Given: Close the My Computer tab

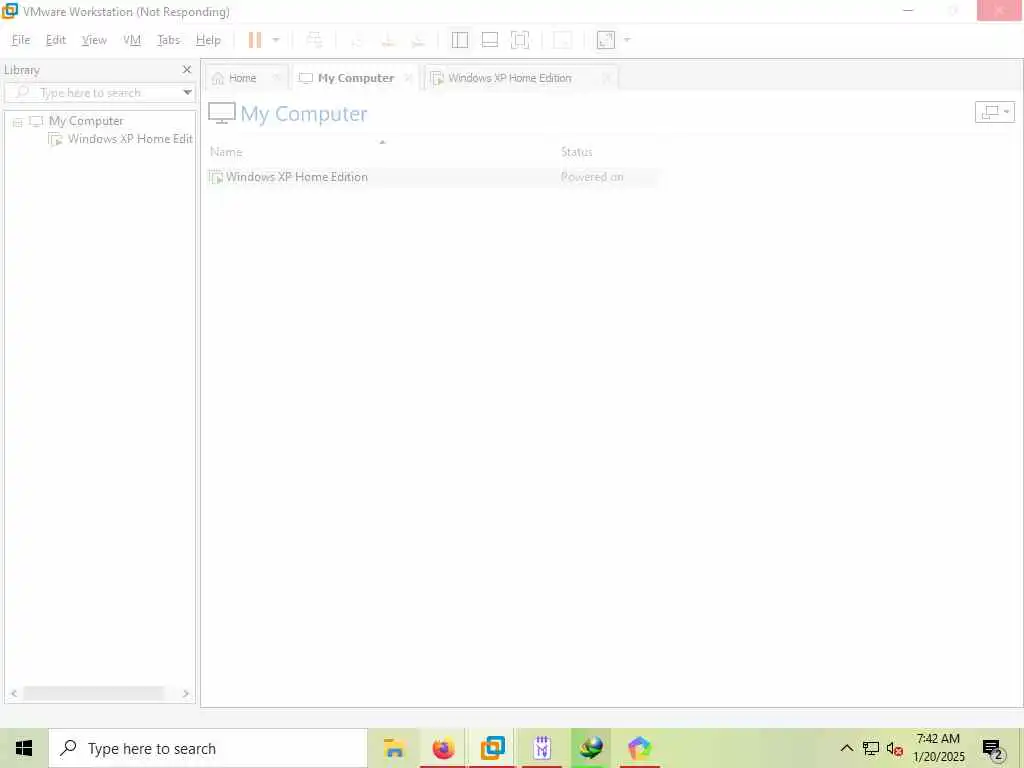Looking at the screenshot, I should tap(408, 78).
